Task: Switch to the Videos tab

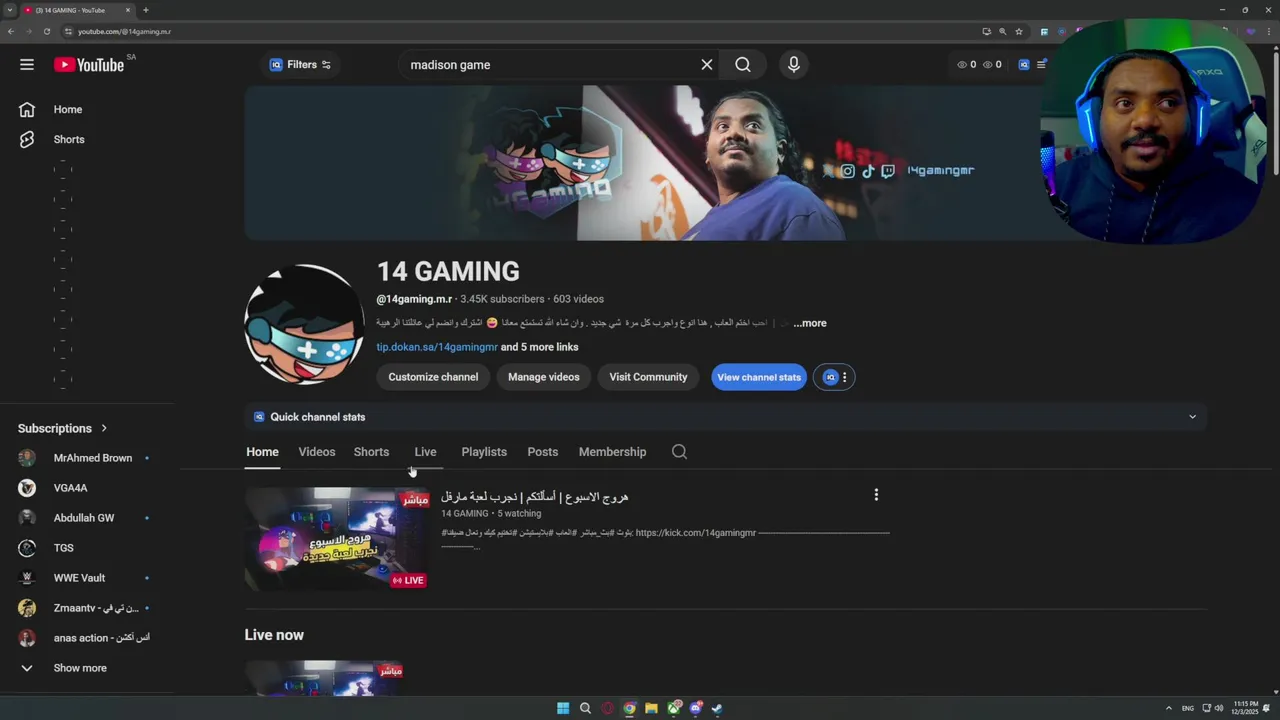Action: 317,452
